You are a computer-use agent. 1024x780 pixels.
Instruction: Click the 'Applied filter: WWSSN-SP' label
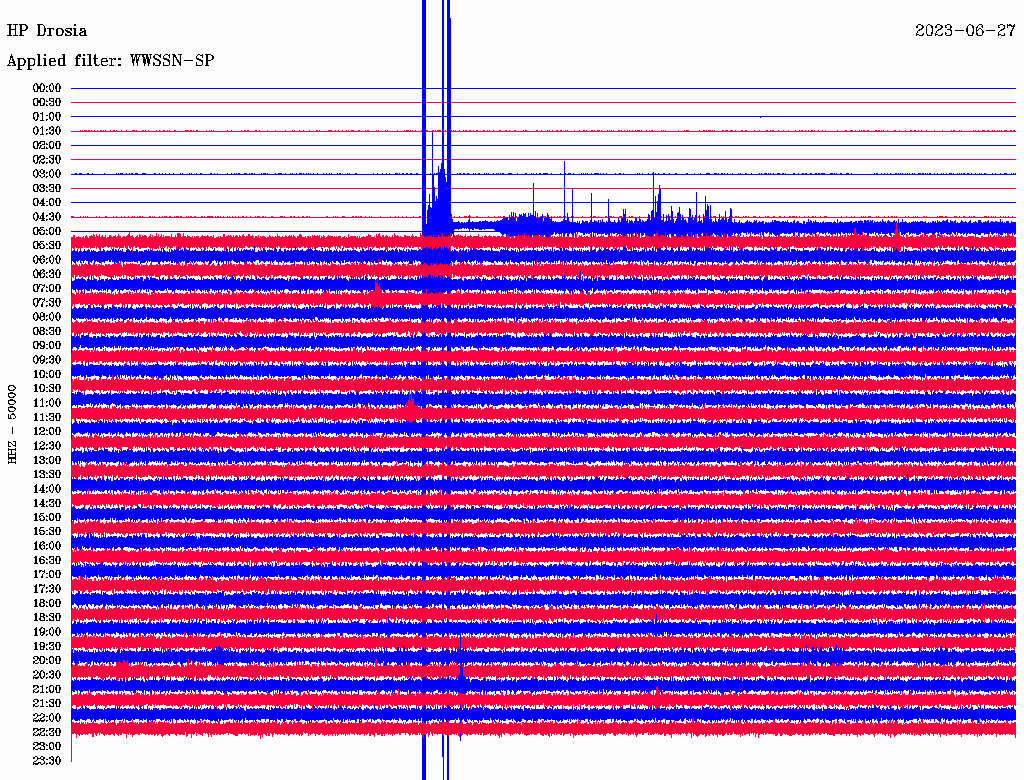(x=110, y=61)
